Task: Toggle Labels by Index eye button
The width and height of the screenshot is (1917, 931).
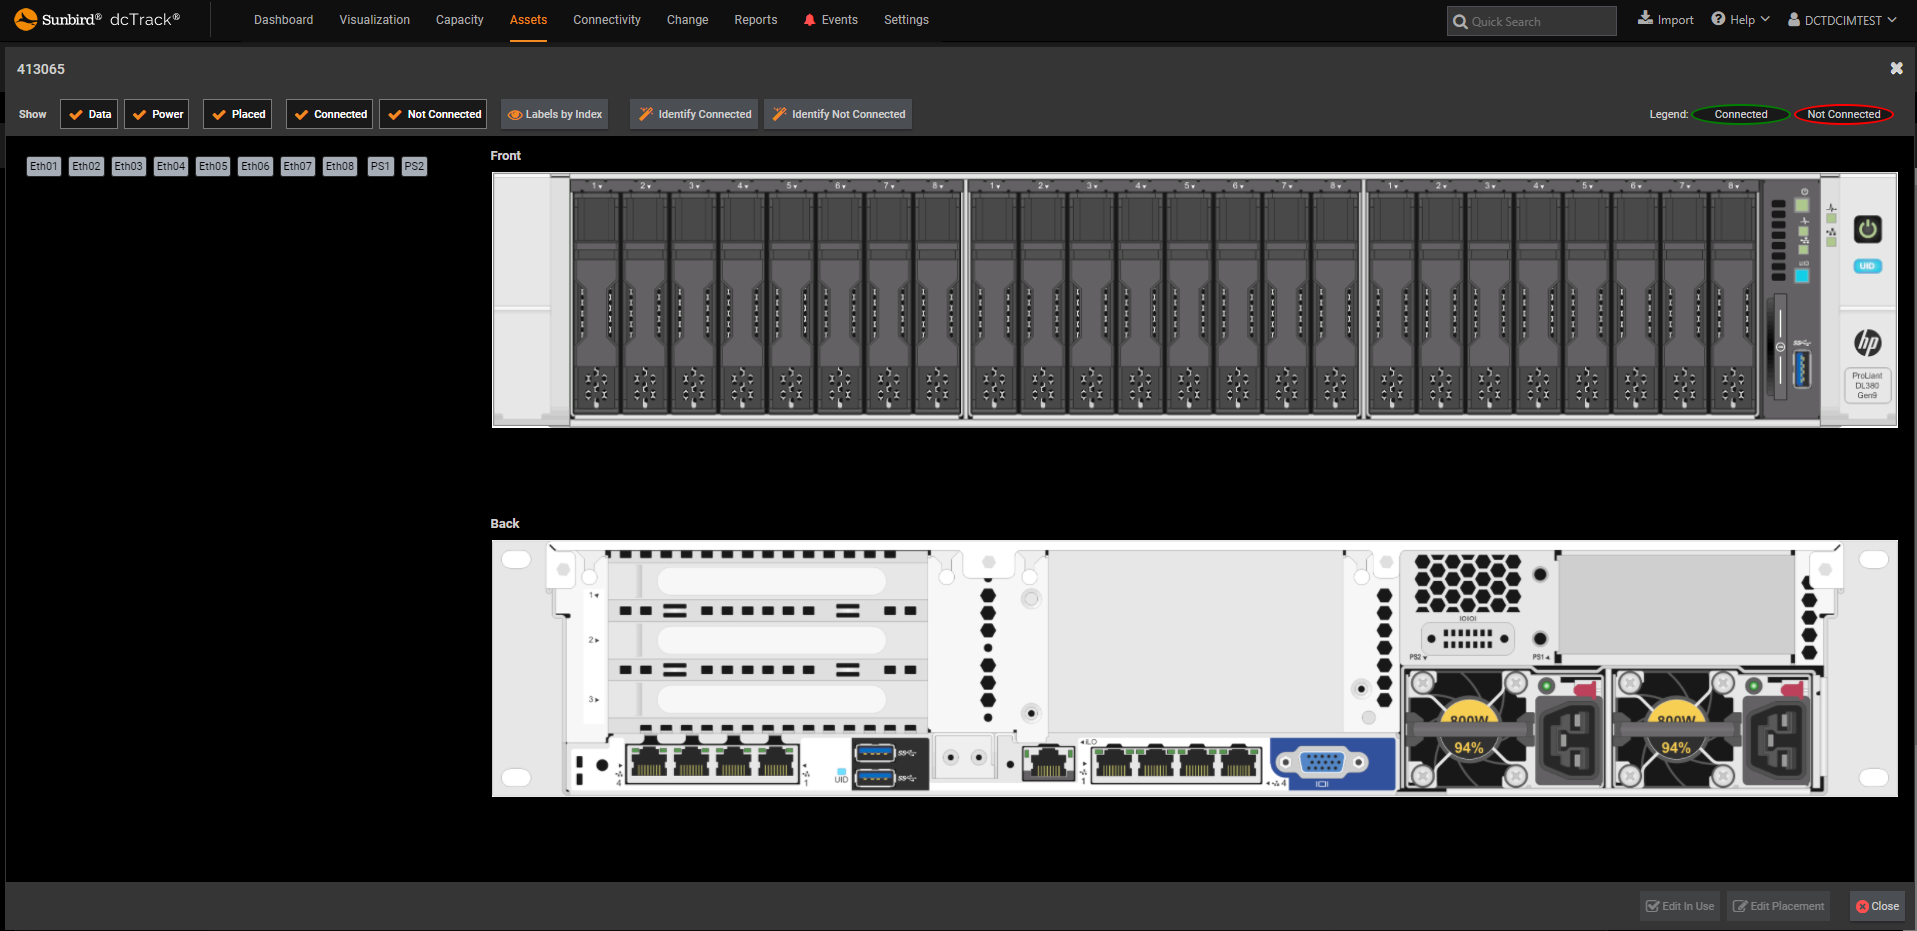Action: (554, 114)
